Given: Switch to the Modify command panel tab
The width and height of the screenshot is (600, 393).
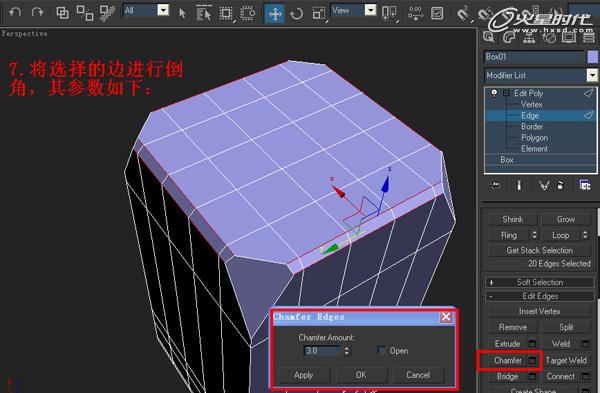Looking at the screenshot, I should point(509,37).
